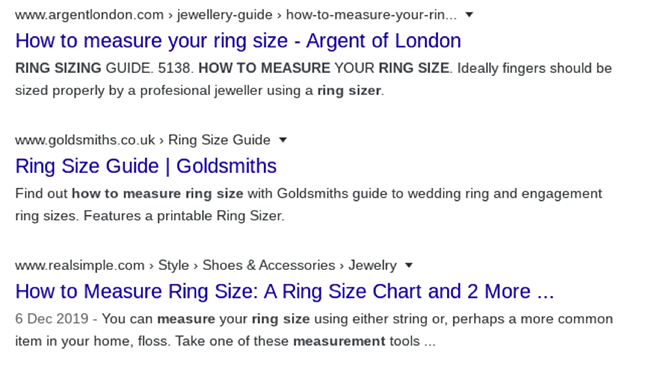Click the www.goldsmiths.co.uk URL text
Image resolution: width=650 pixels, height=366 pixels.
[x=85, y=140]
